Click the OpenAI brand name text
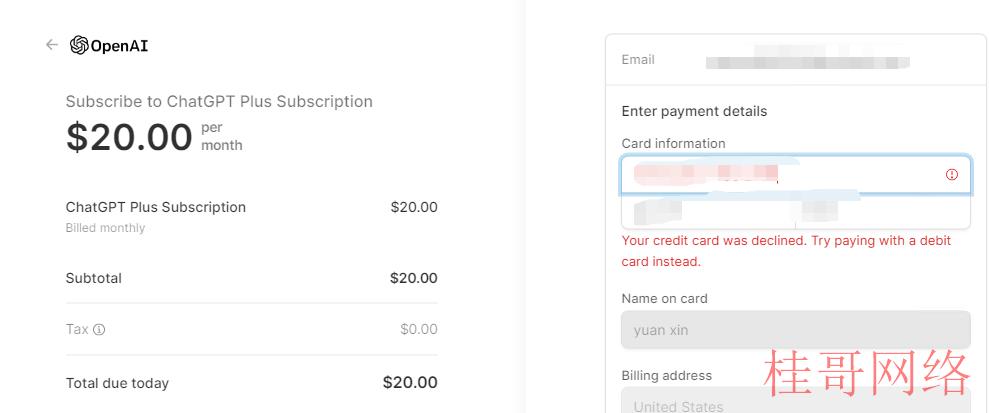This screenshot has height=413, width=989. point(119,46)
